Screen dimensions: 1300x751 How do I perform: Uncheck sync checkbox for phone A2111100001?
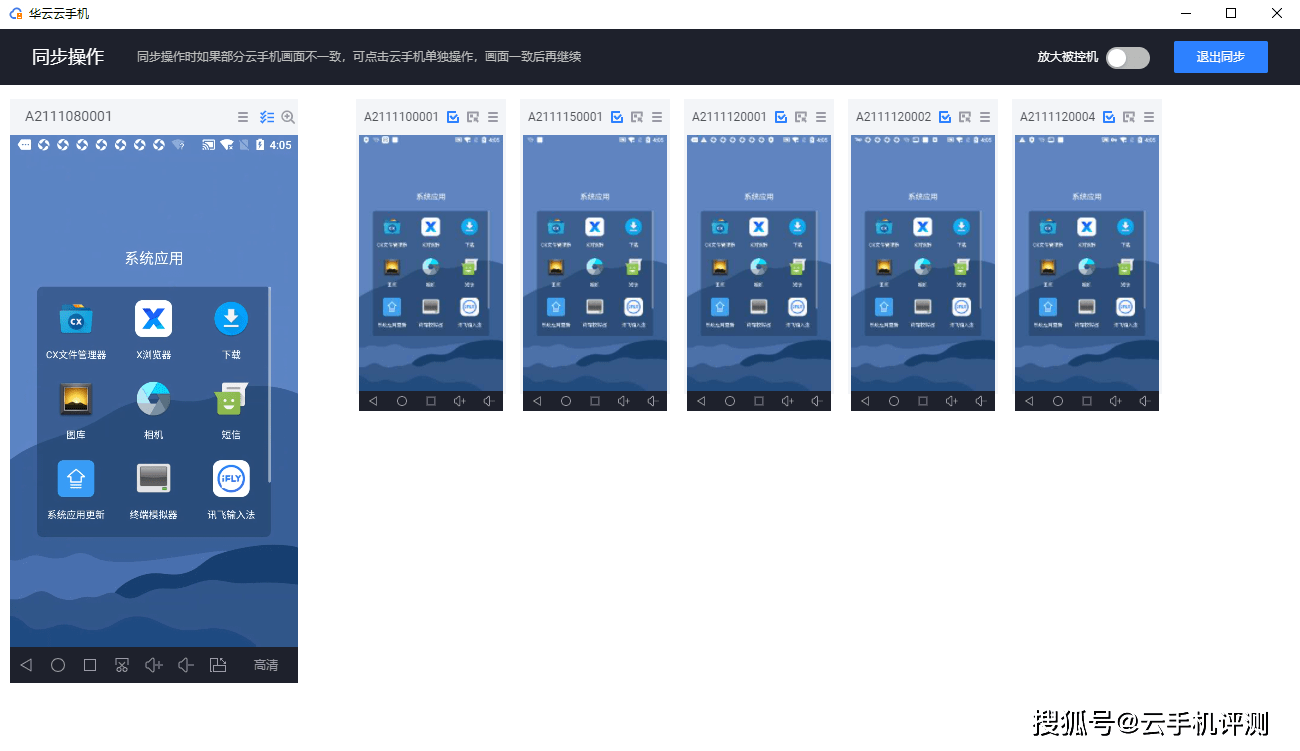point(453,117)
